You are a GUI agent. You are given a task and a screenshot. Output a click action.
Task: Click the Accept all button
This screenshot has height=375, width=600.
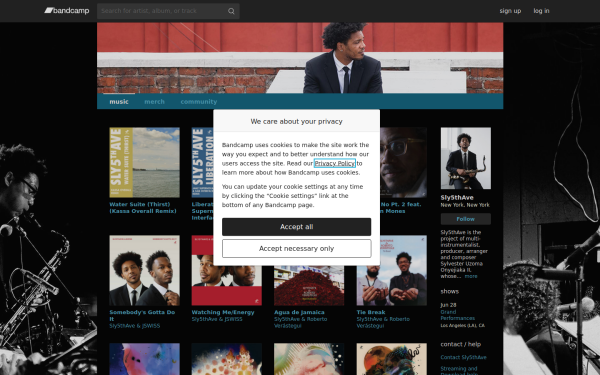click(297, 227)
